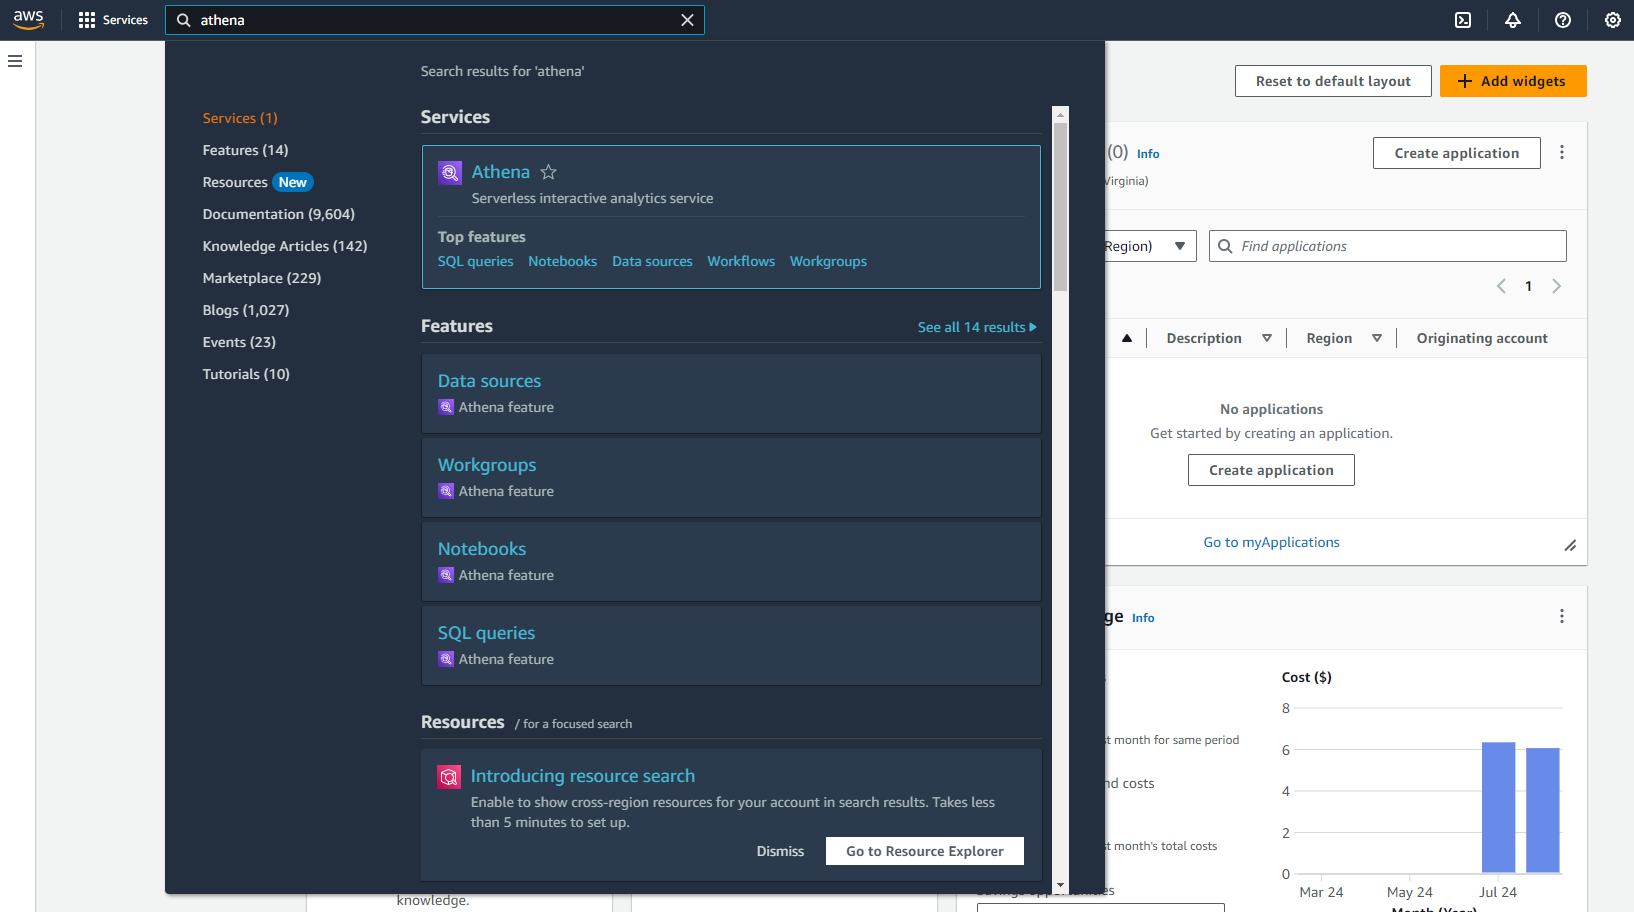Click the Add widgets button

(1513, 81)
